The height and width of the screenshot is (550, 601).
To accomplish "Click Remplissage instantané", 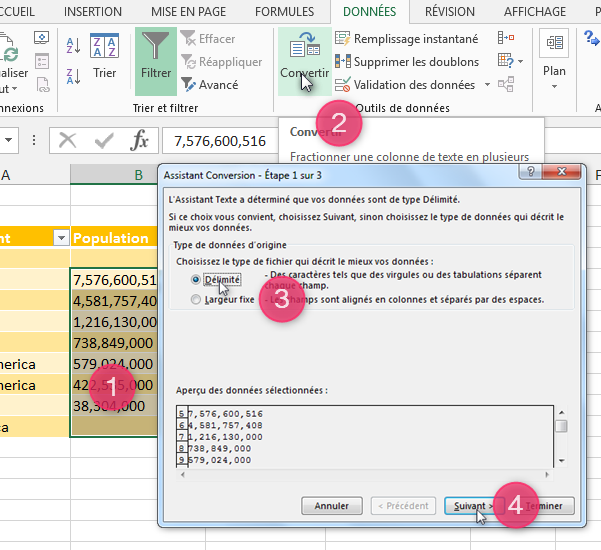I will (407, 38).
